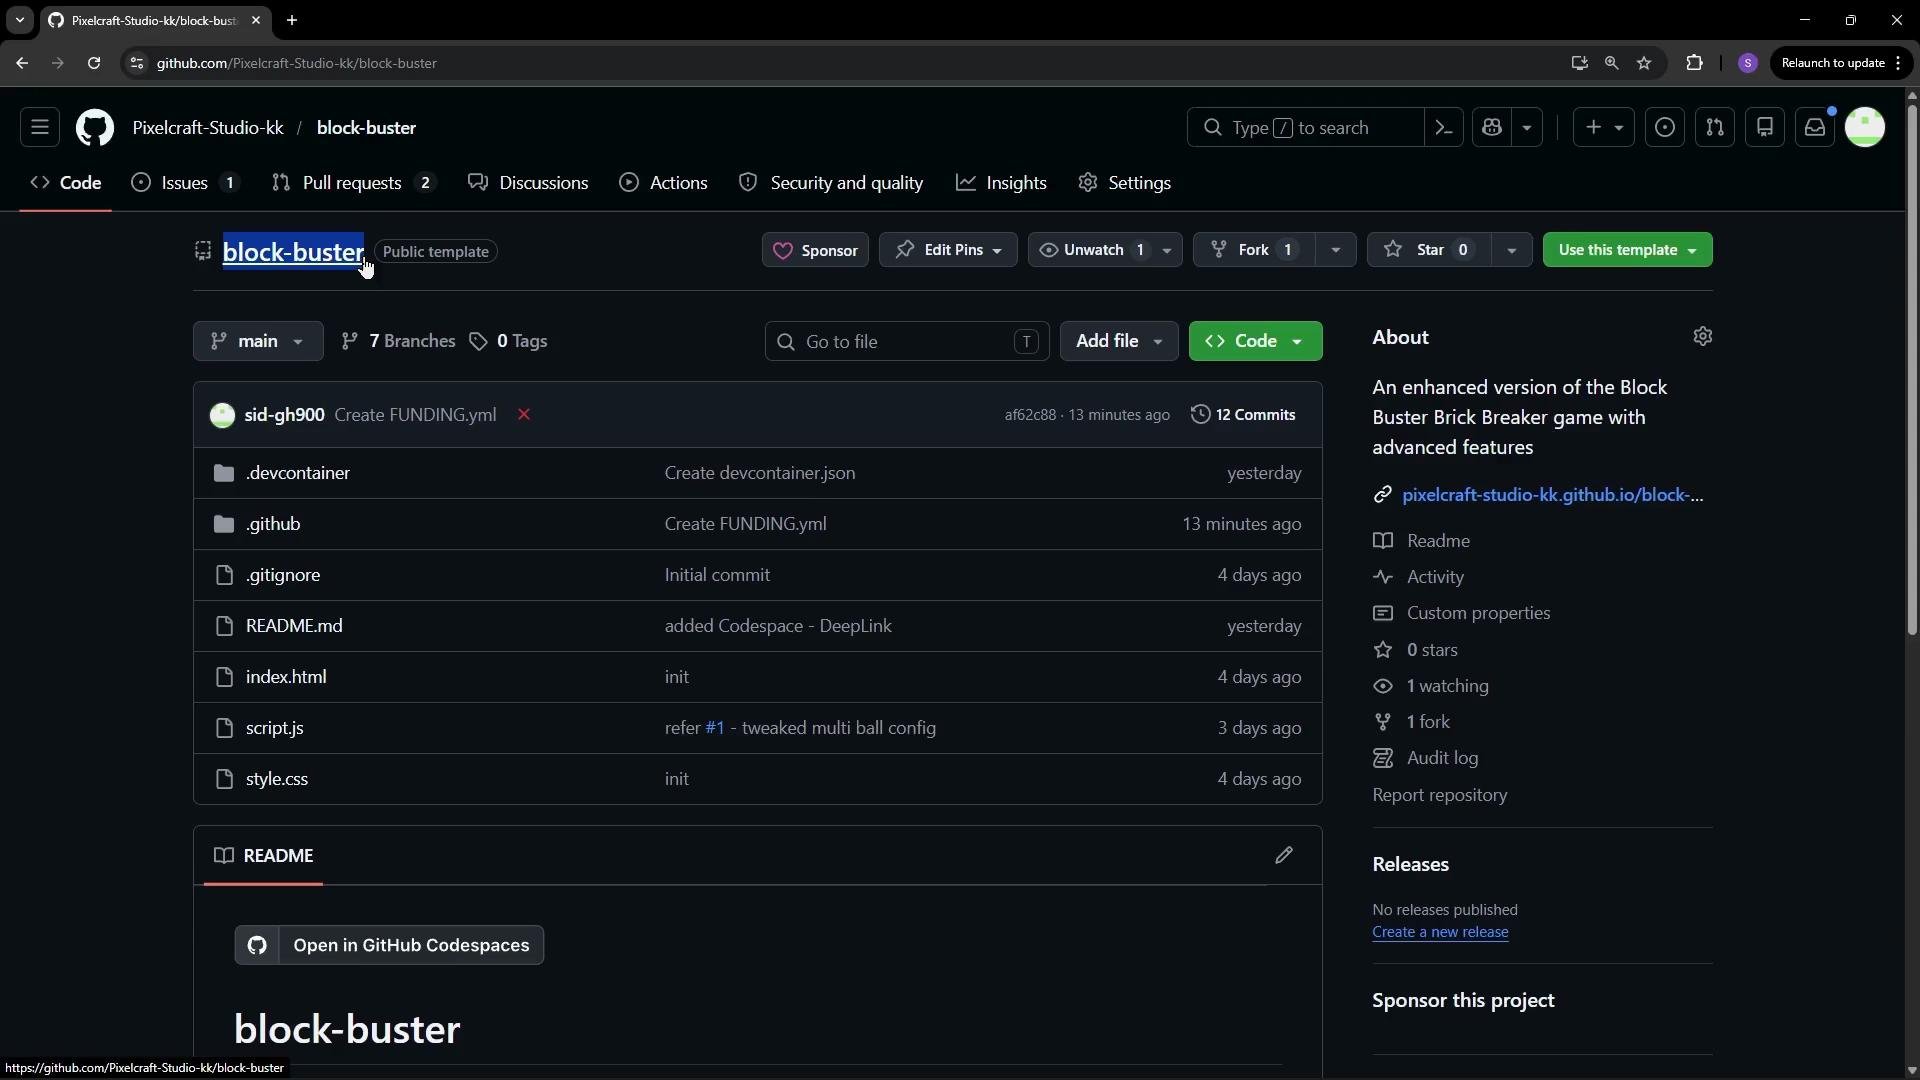Open the sid-gh900 avatar on commit row
Image resolution: width=1920 pixels, height=1080 pixels.
pos(222,415)
